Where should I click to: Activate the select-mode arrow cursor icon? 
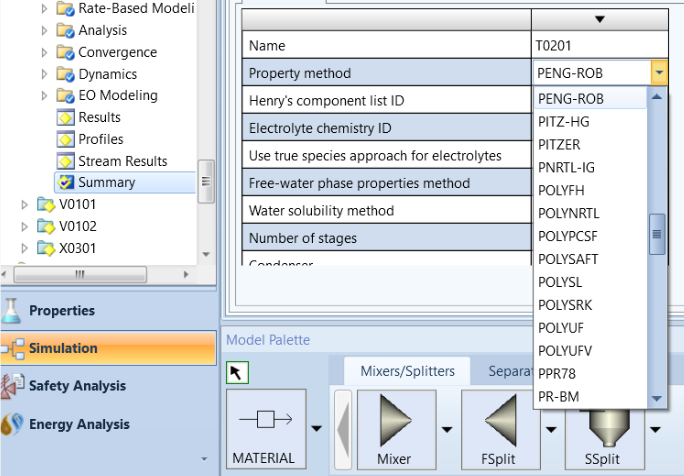click(x=239, y=373)
